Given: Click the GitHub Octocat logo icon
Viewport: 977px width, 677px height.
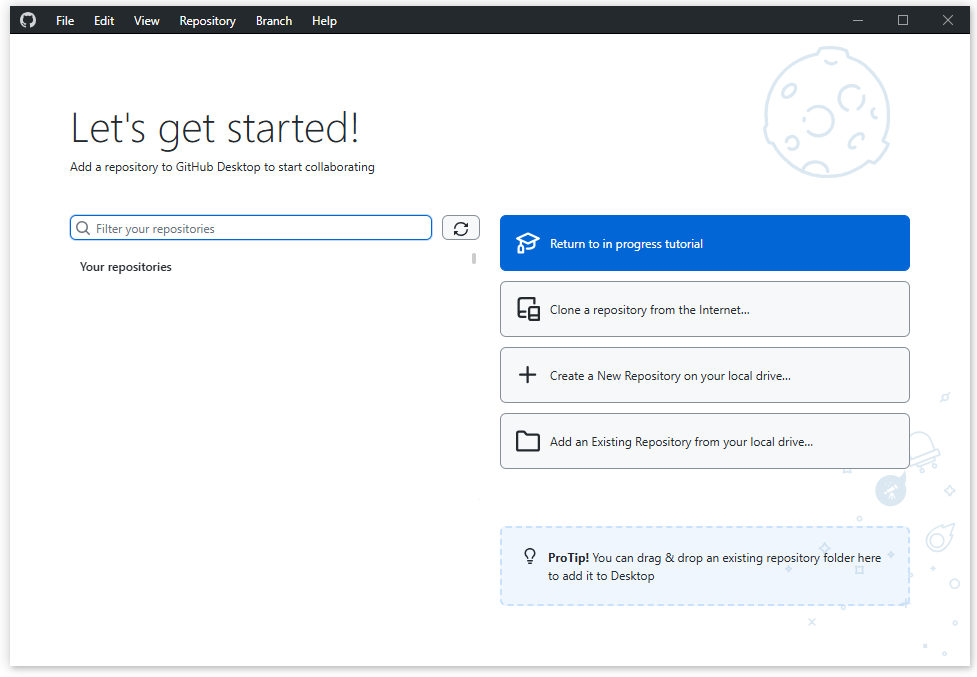Looking at the screenshot, I should click(27, 19).
